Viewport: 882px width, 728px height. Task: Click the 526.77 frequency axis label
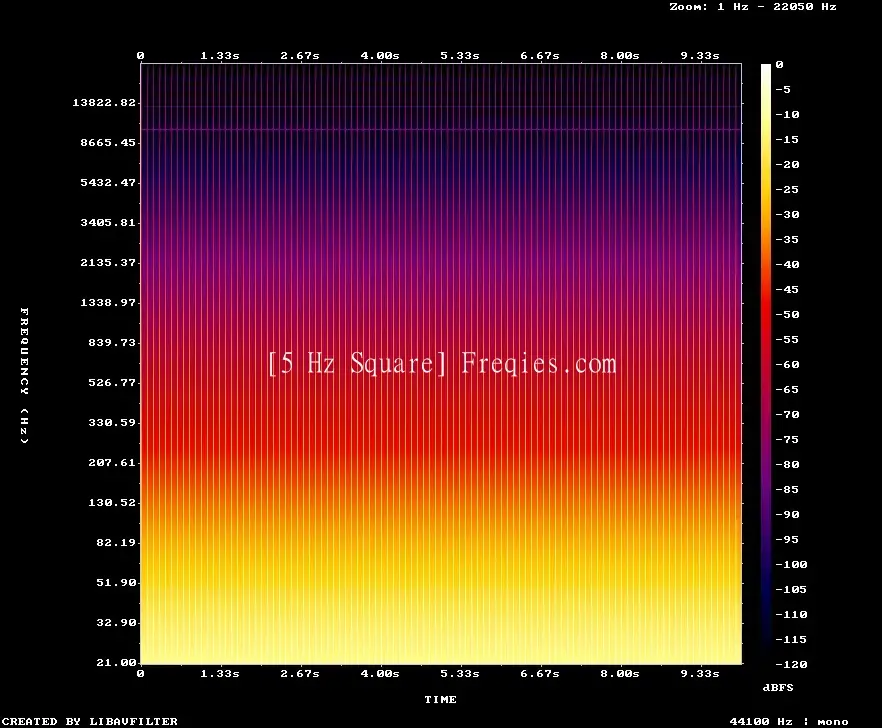point(112,382)
